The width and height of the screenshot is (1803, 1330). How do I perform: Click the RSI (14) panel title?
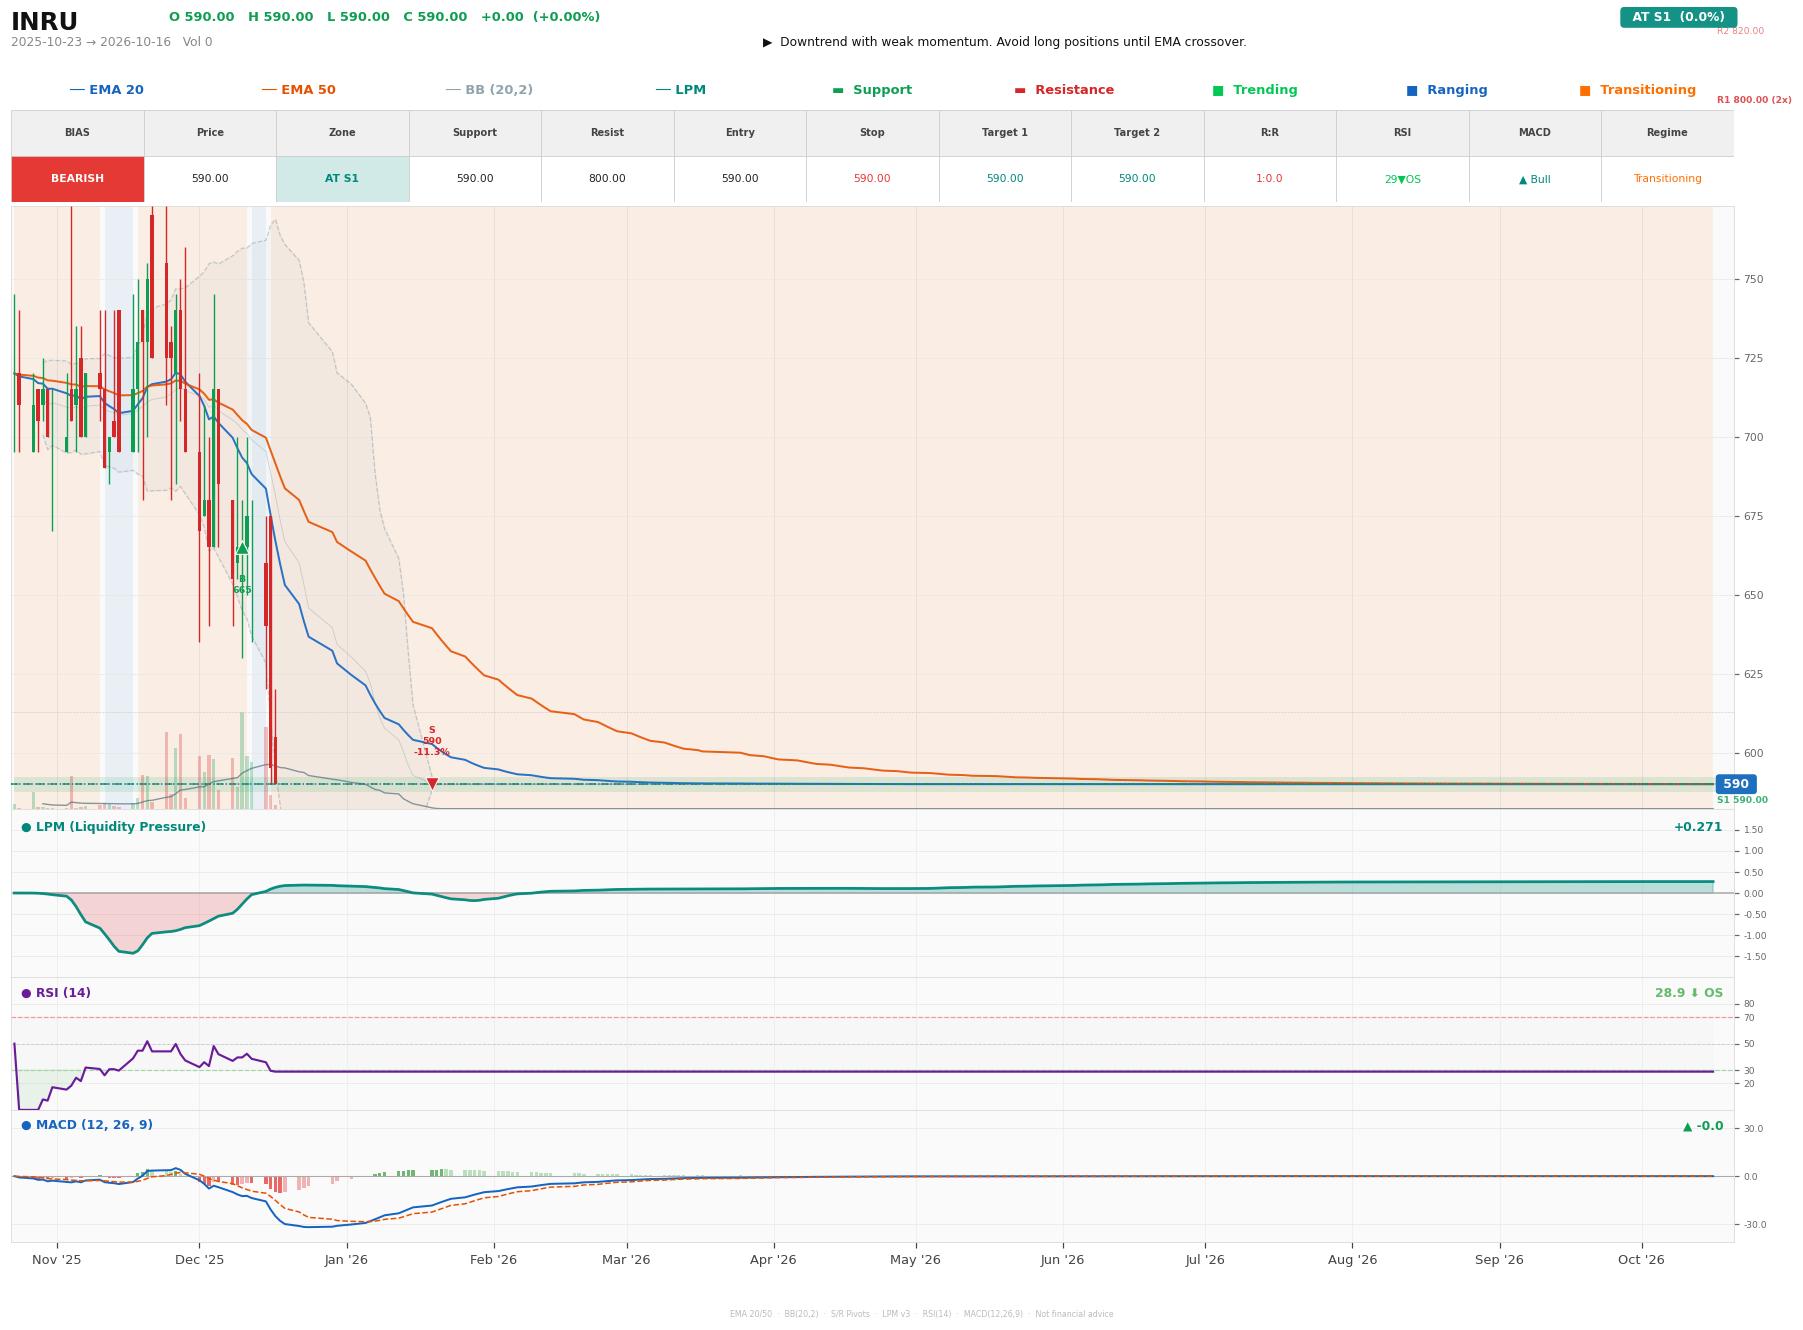click(56, 993)
